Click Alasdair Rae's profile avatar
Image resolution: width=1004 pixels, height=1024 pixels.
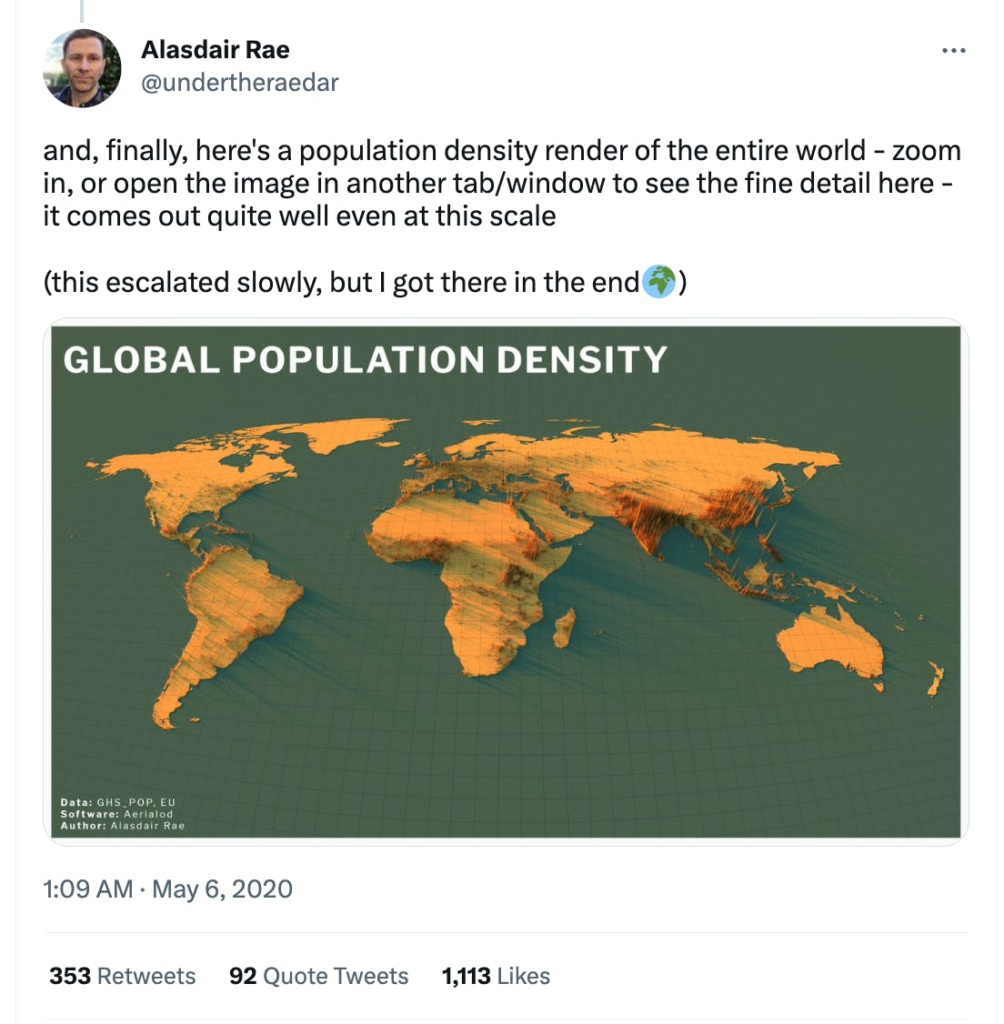[x=83, y=68]
